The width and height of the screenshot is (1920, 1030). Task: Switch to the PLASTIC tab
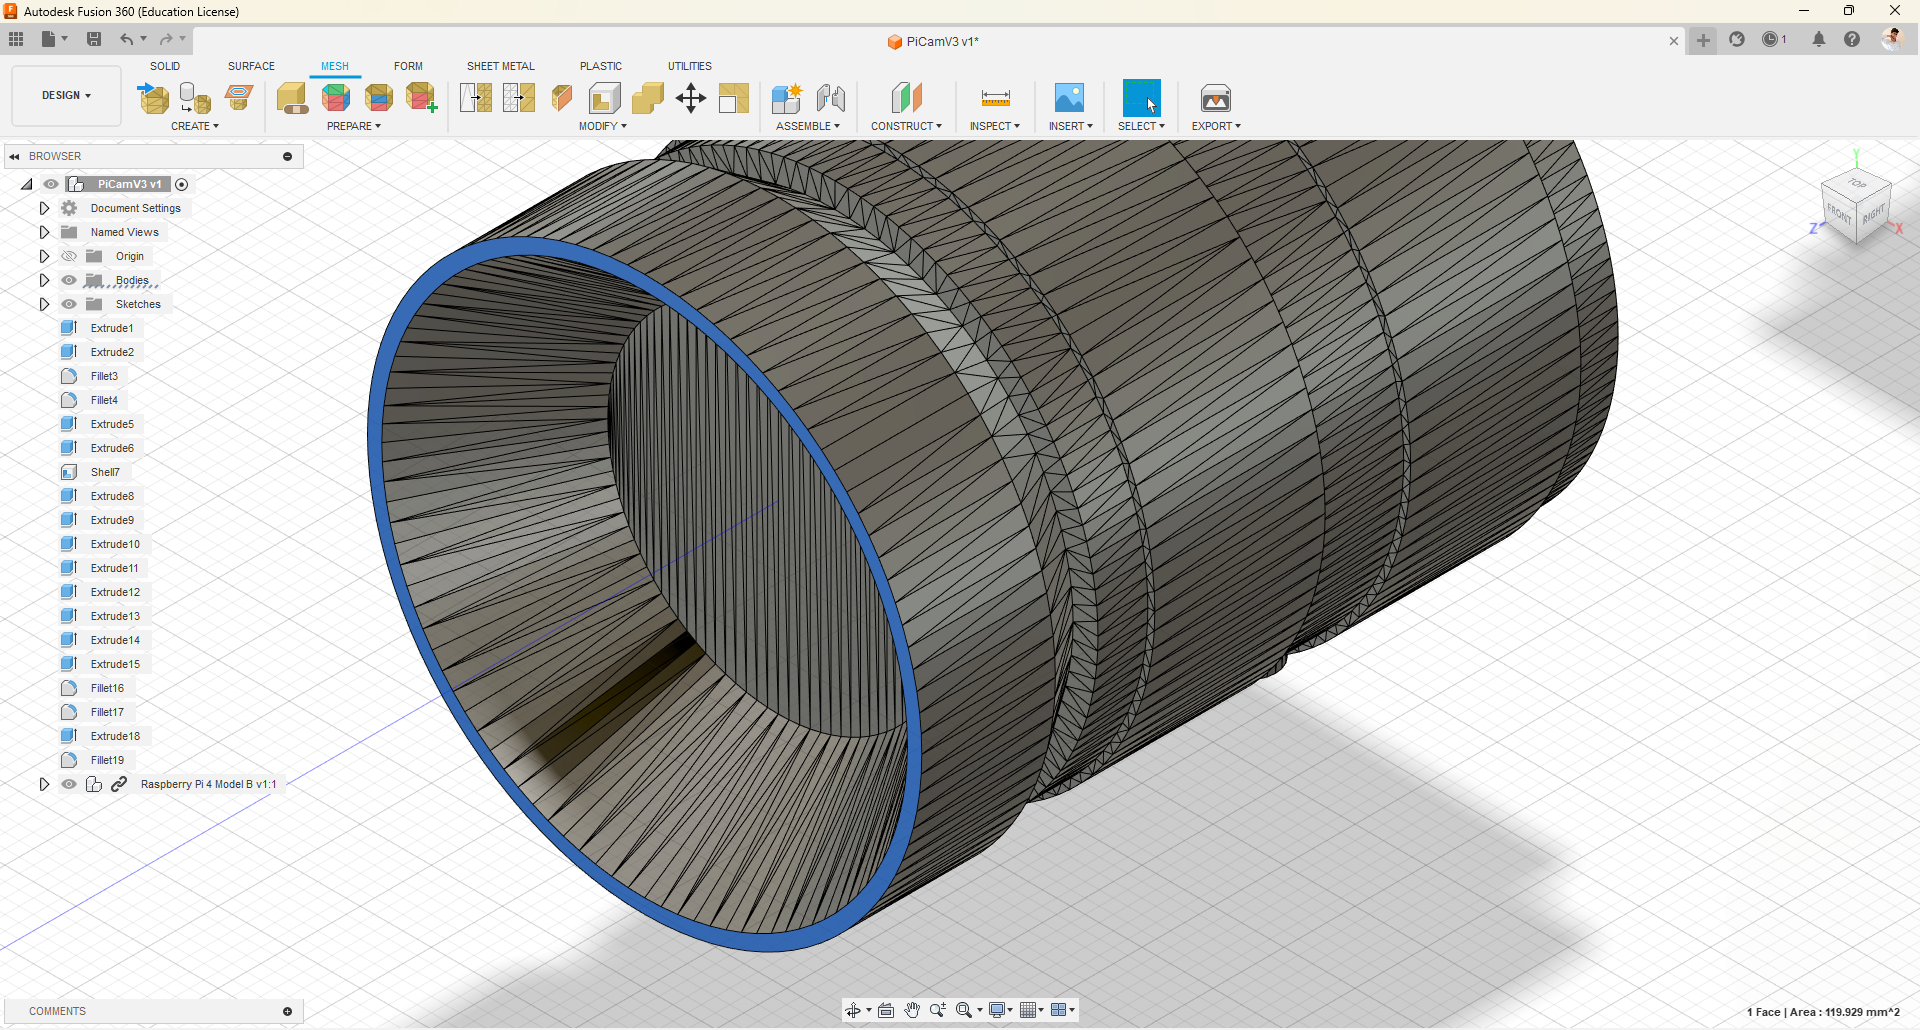pos(601,66)
